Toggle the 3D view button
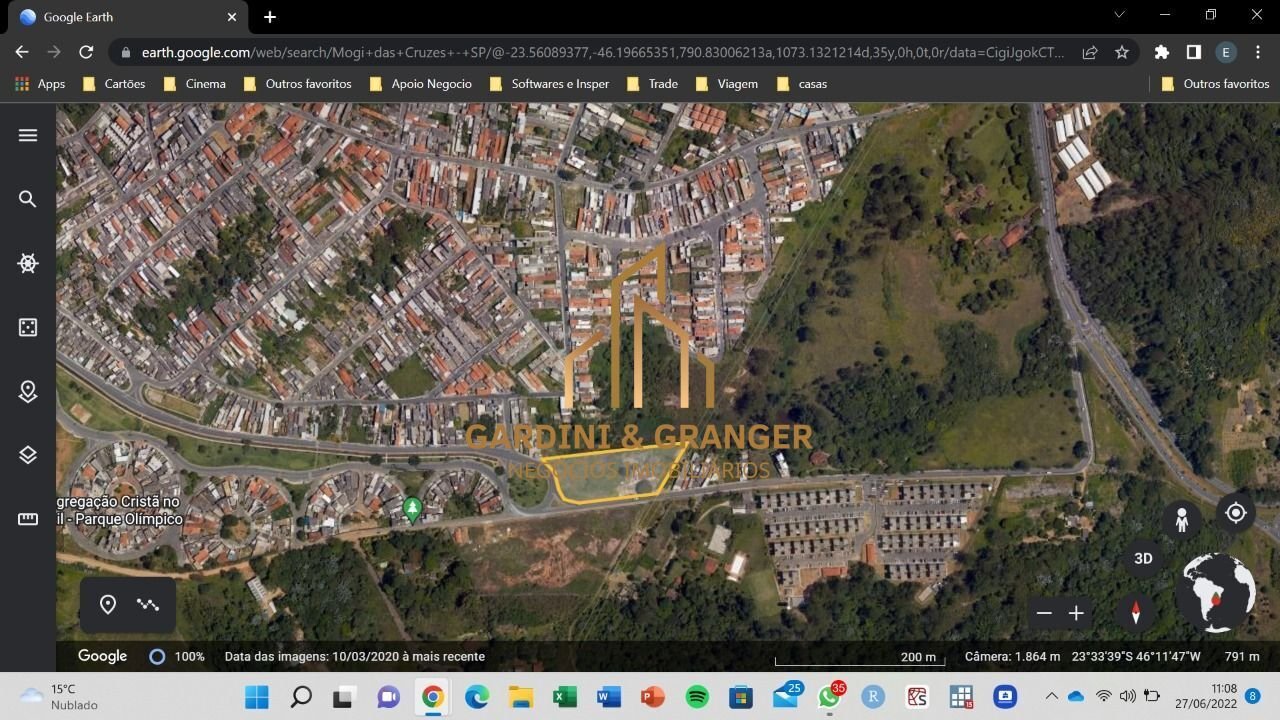Viewport: 1280px width, 720px height. [1142, 559]
